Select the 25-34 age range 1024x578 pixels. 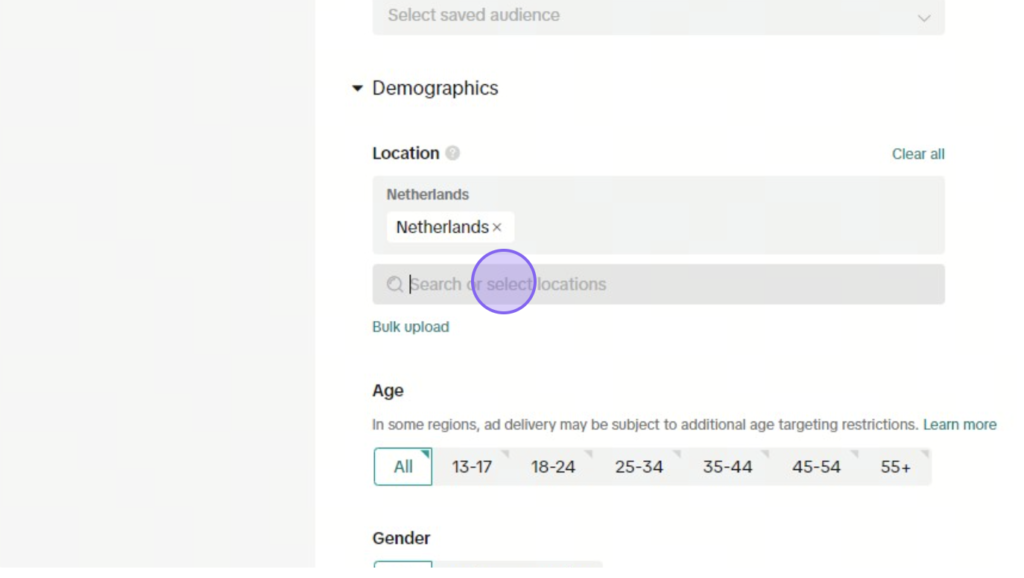pyautogui.click(x=639, y=466)
